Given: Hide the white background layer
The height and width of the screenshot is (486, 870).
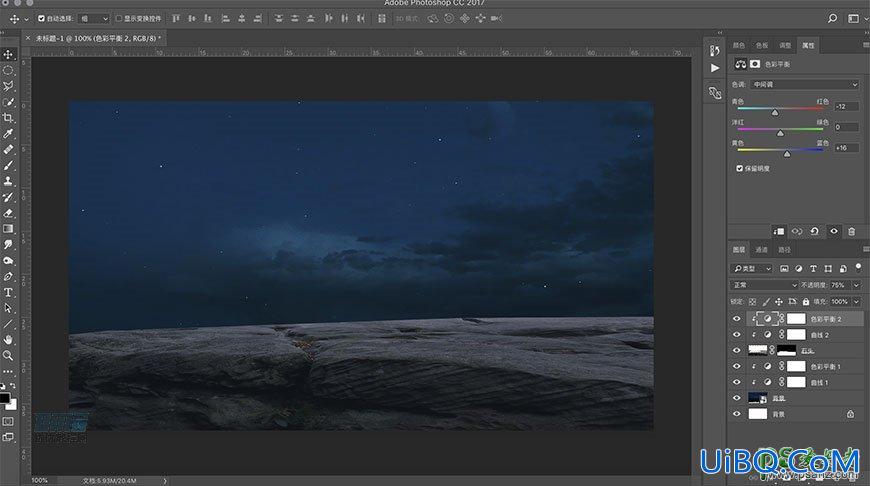Looking at the screenshot, I should click(x=737, y=414).
